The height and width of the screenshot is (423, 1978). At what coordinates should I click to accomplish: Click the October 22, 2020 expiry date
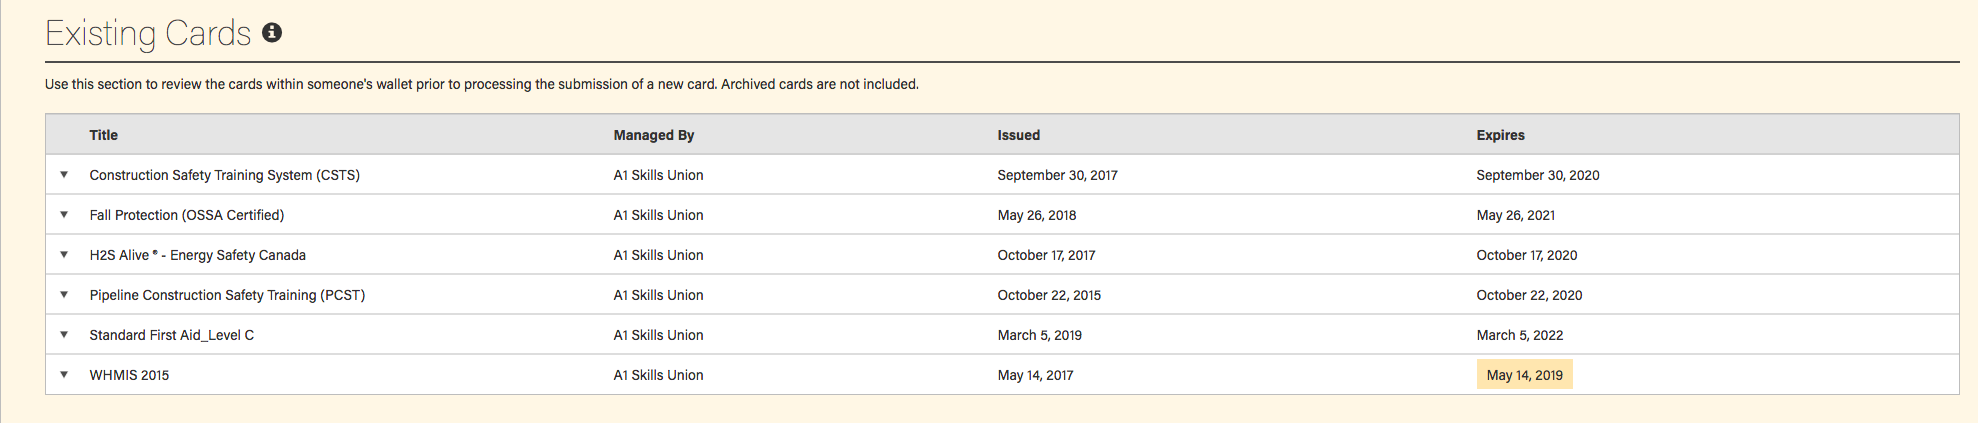[x=1529, y=295]
